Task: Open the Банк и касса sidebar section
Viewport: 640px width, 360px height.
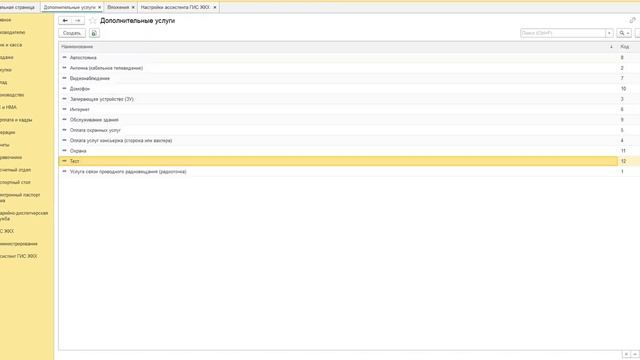Action: coord(11,45)
